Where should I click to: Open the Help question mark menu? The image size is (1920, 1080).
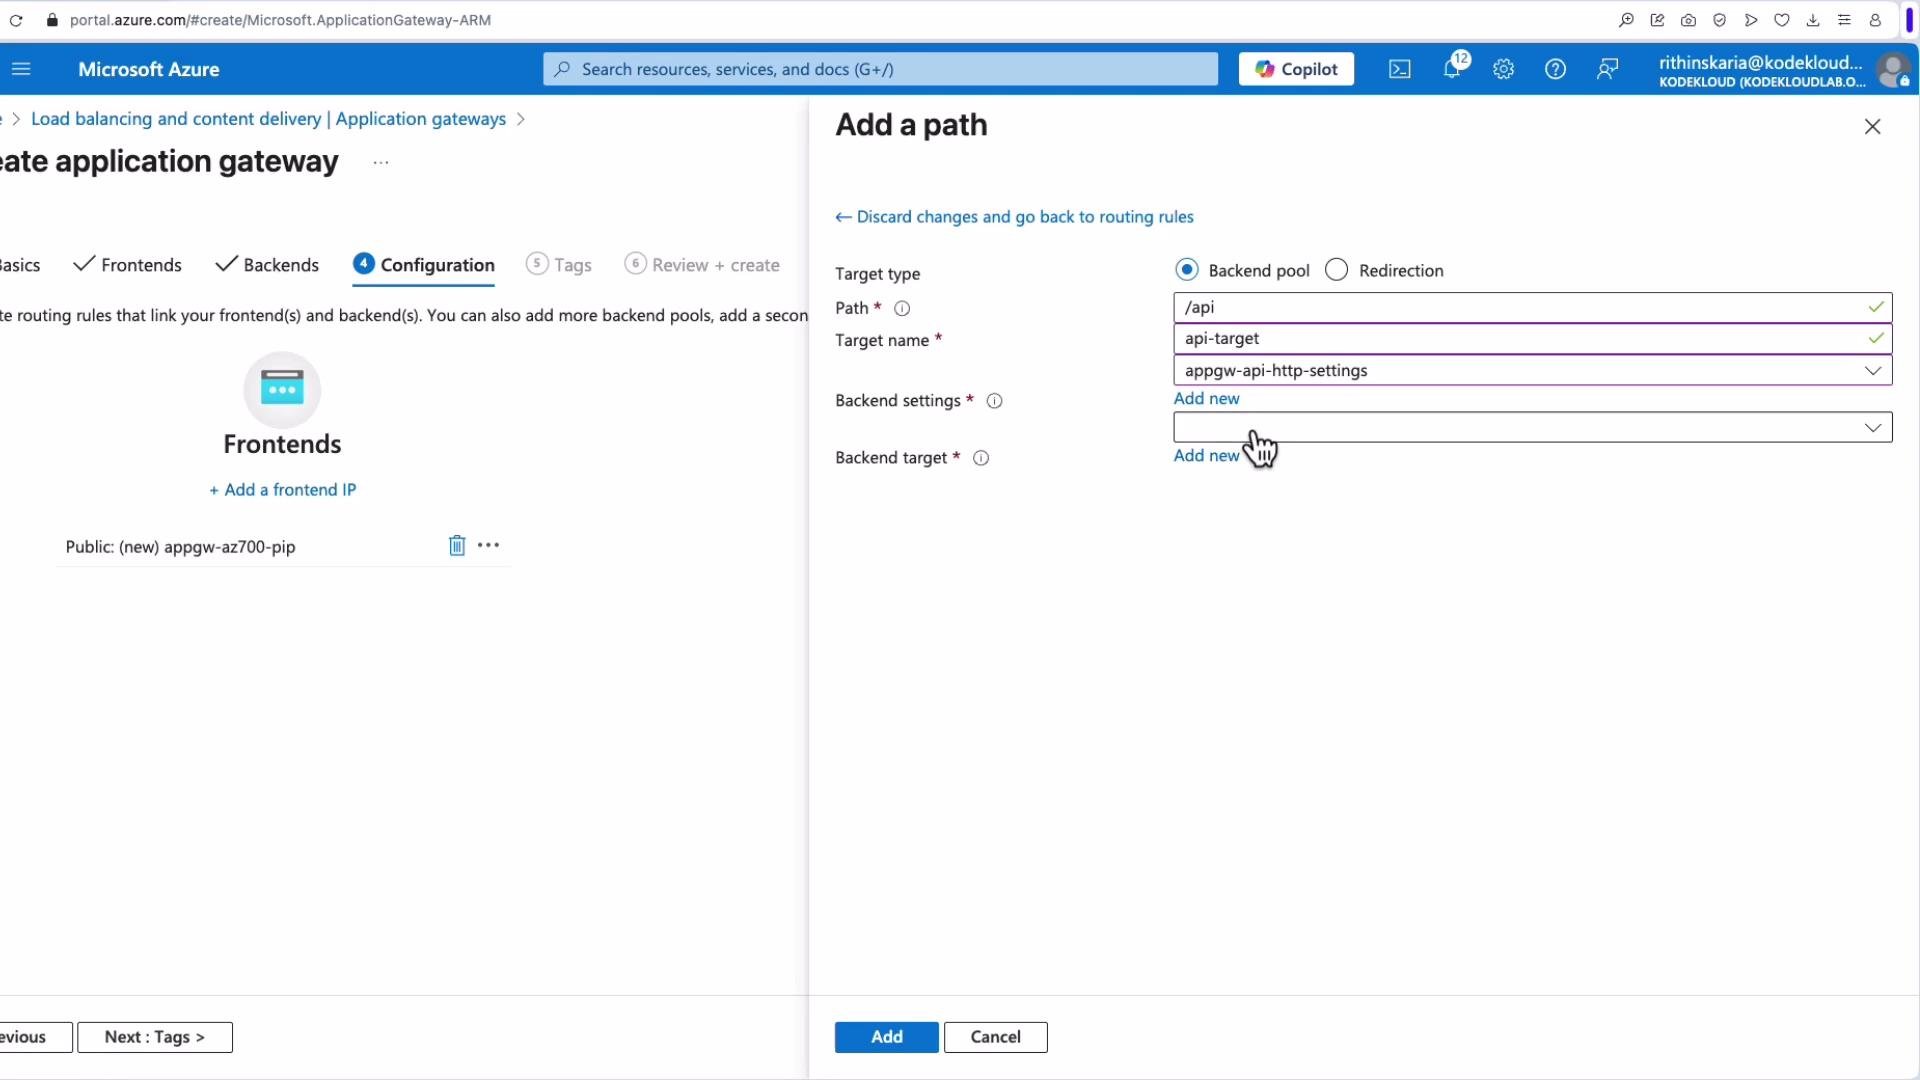pyautogui.click(x=1555, y=69)
